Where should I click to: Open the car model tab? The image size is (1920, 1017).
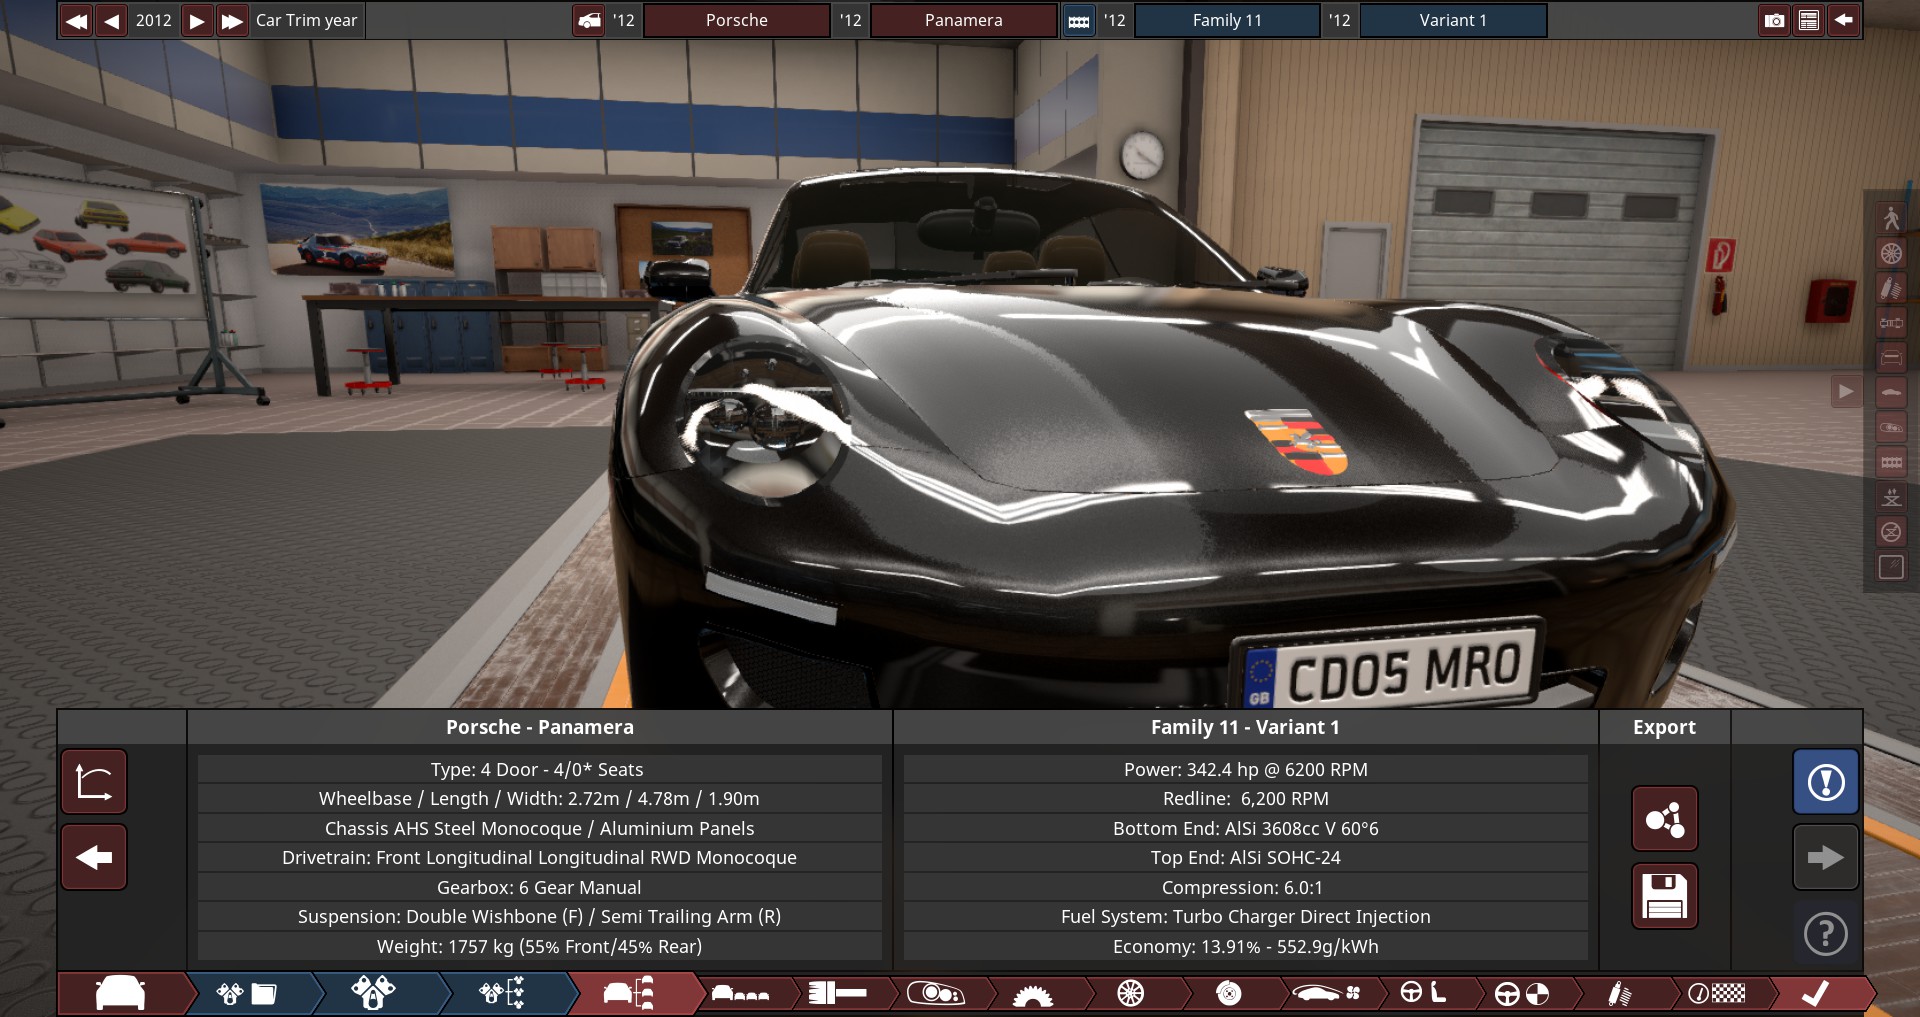pos(121,993)
